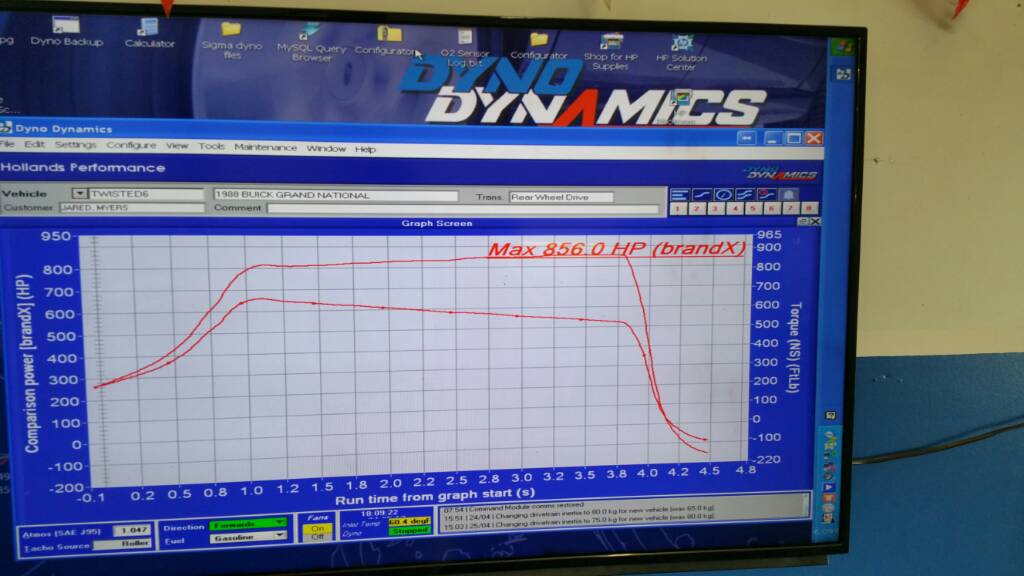
Task: Open the Help menu
Action: click(365, 150)
